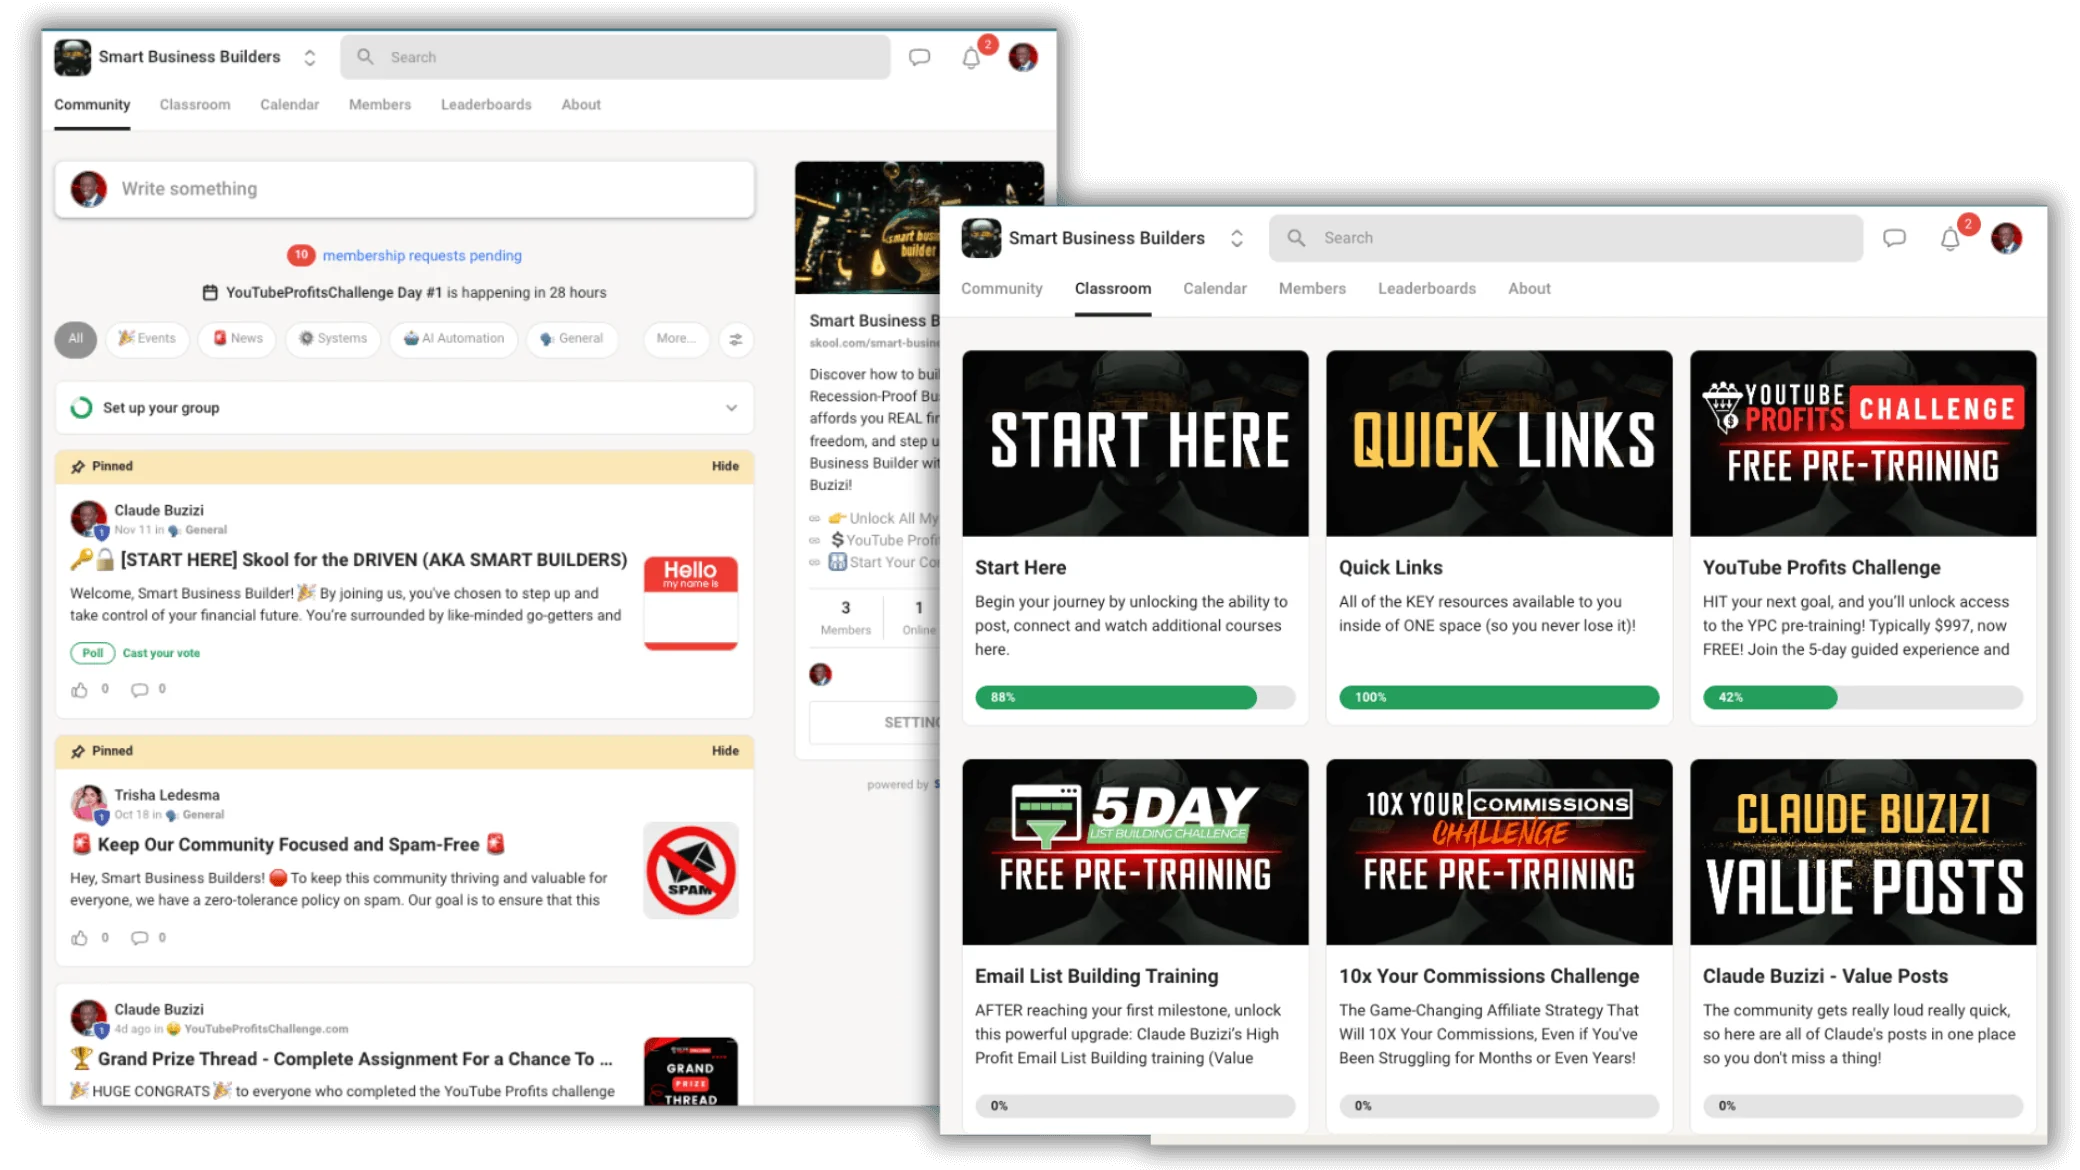Click Search field in Community window
Image resolution: width=2080 pixels, height=1170 pixels.
[615, 57]
